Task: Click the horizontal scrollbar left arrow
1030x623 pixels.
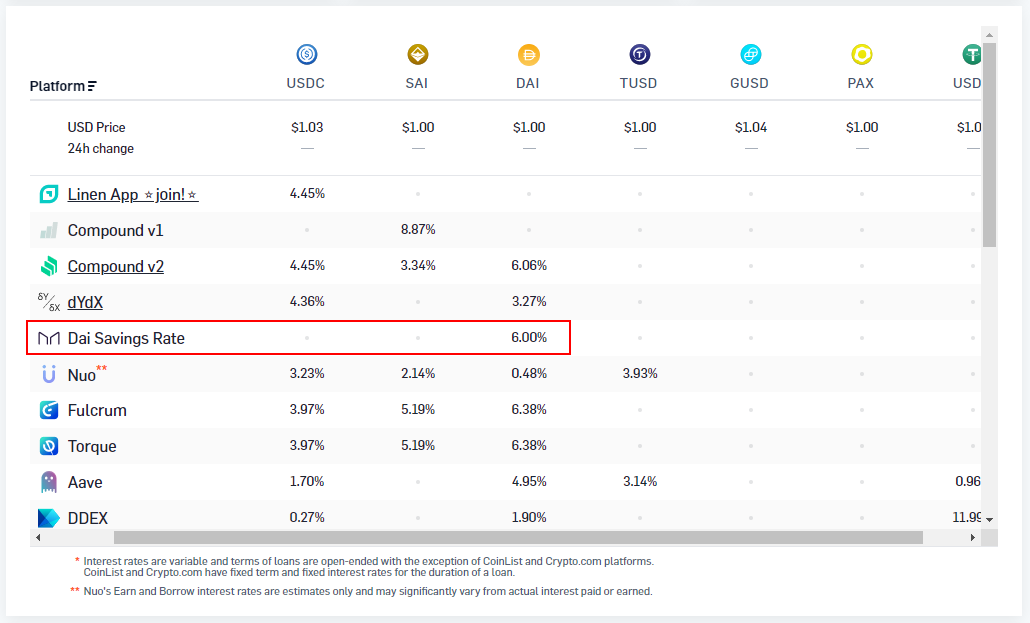Action: [38, 538]
